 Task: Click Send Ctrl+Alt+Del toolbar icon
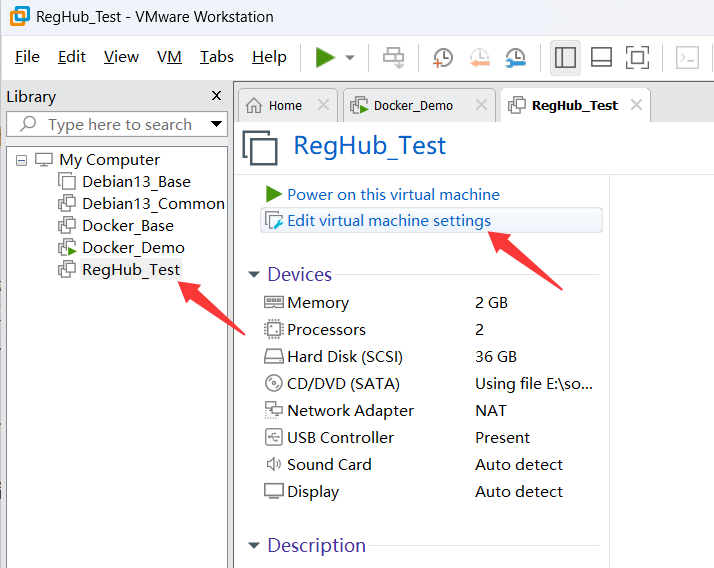(x=393, y=57)
